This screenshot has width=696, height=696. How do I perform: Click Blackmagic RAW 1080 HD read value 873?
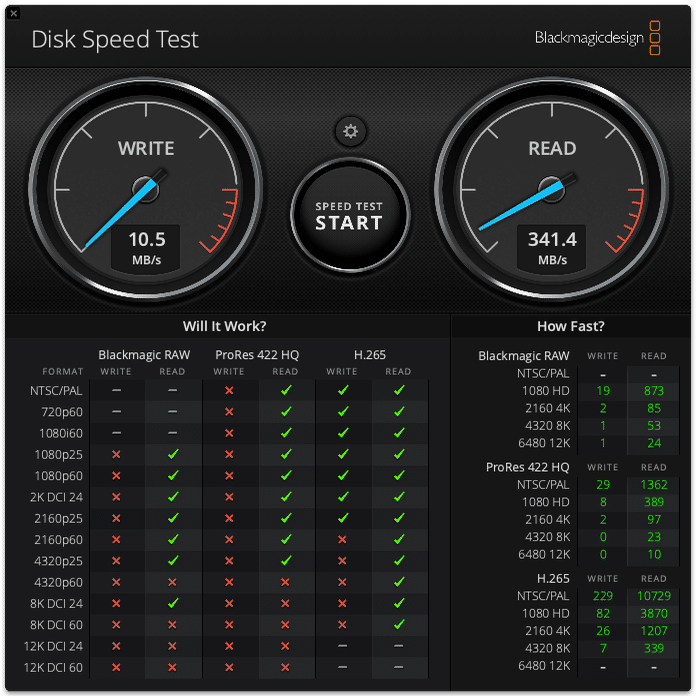coord(654,391)
